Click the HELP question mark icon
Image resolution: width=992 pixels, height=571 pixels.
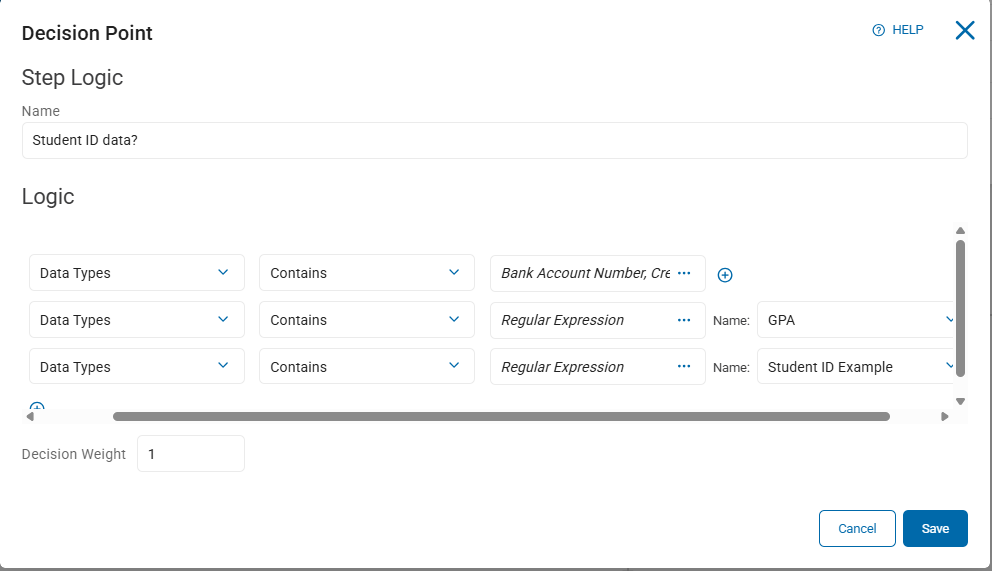tap(879, 30)
